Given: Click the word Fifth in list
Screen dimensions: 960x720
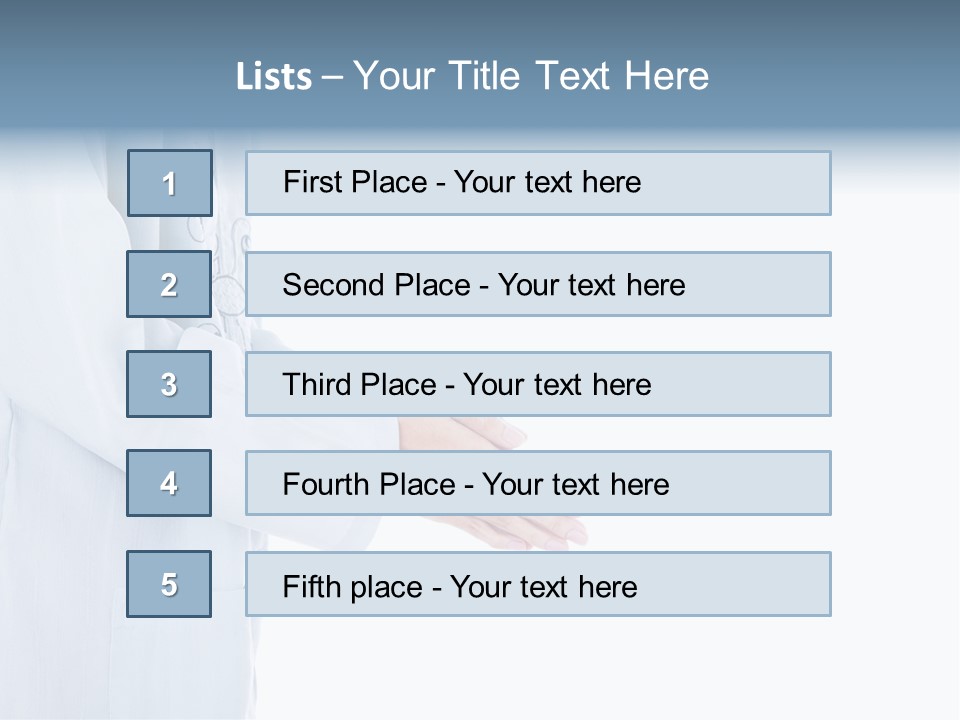Looking at the screenshot, I should click(309, 586).
